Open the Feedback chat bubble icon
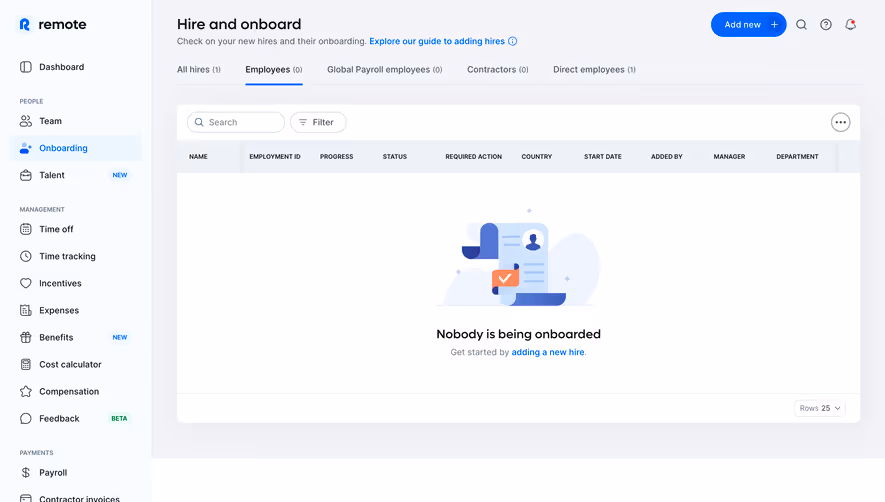This screenshot has width=885, height=502. coord(26,418)
